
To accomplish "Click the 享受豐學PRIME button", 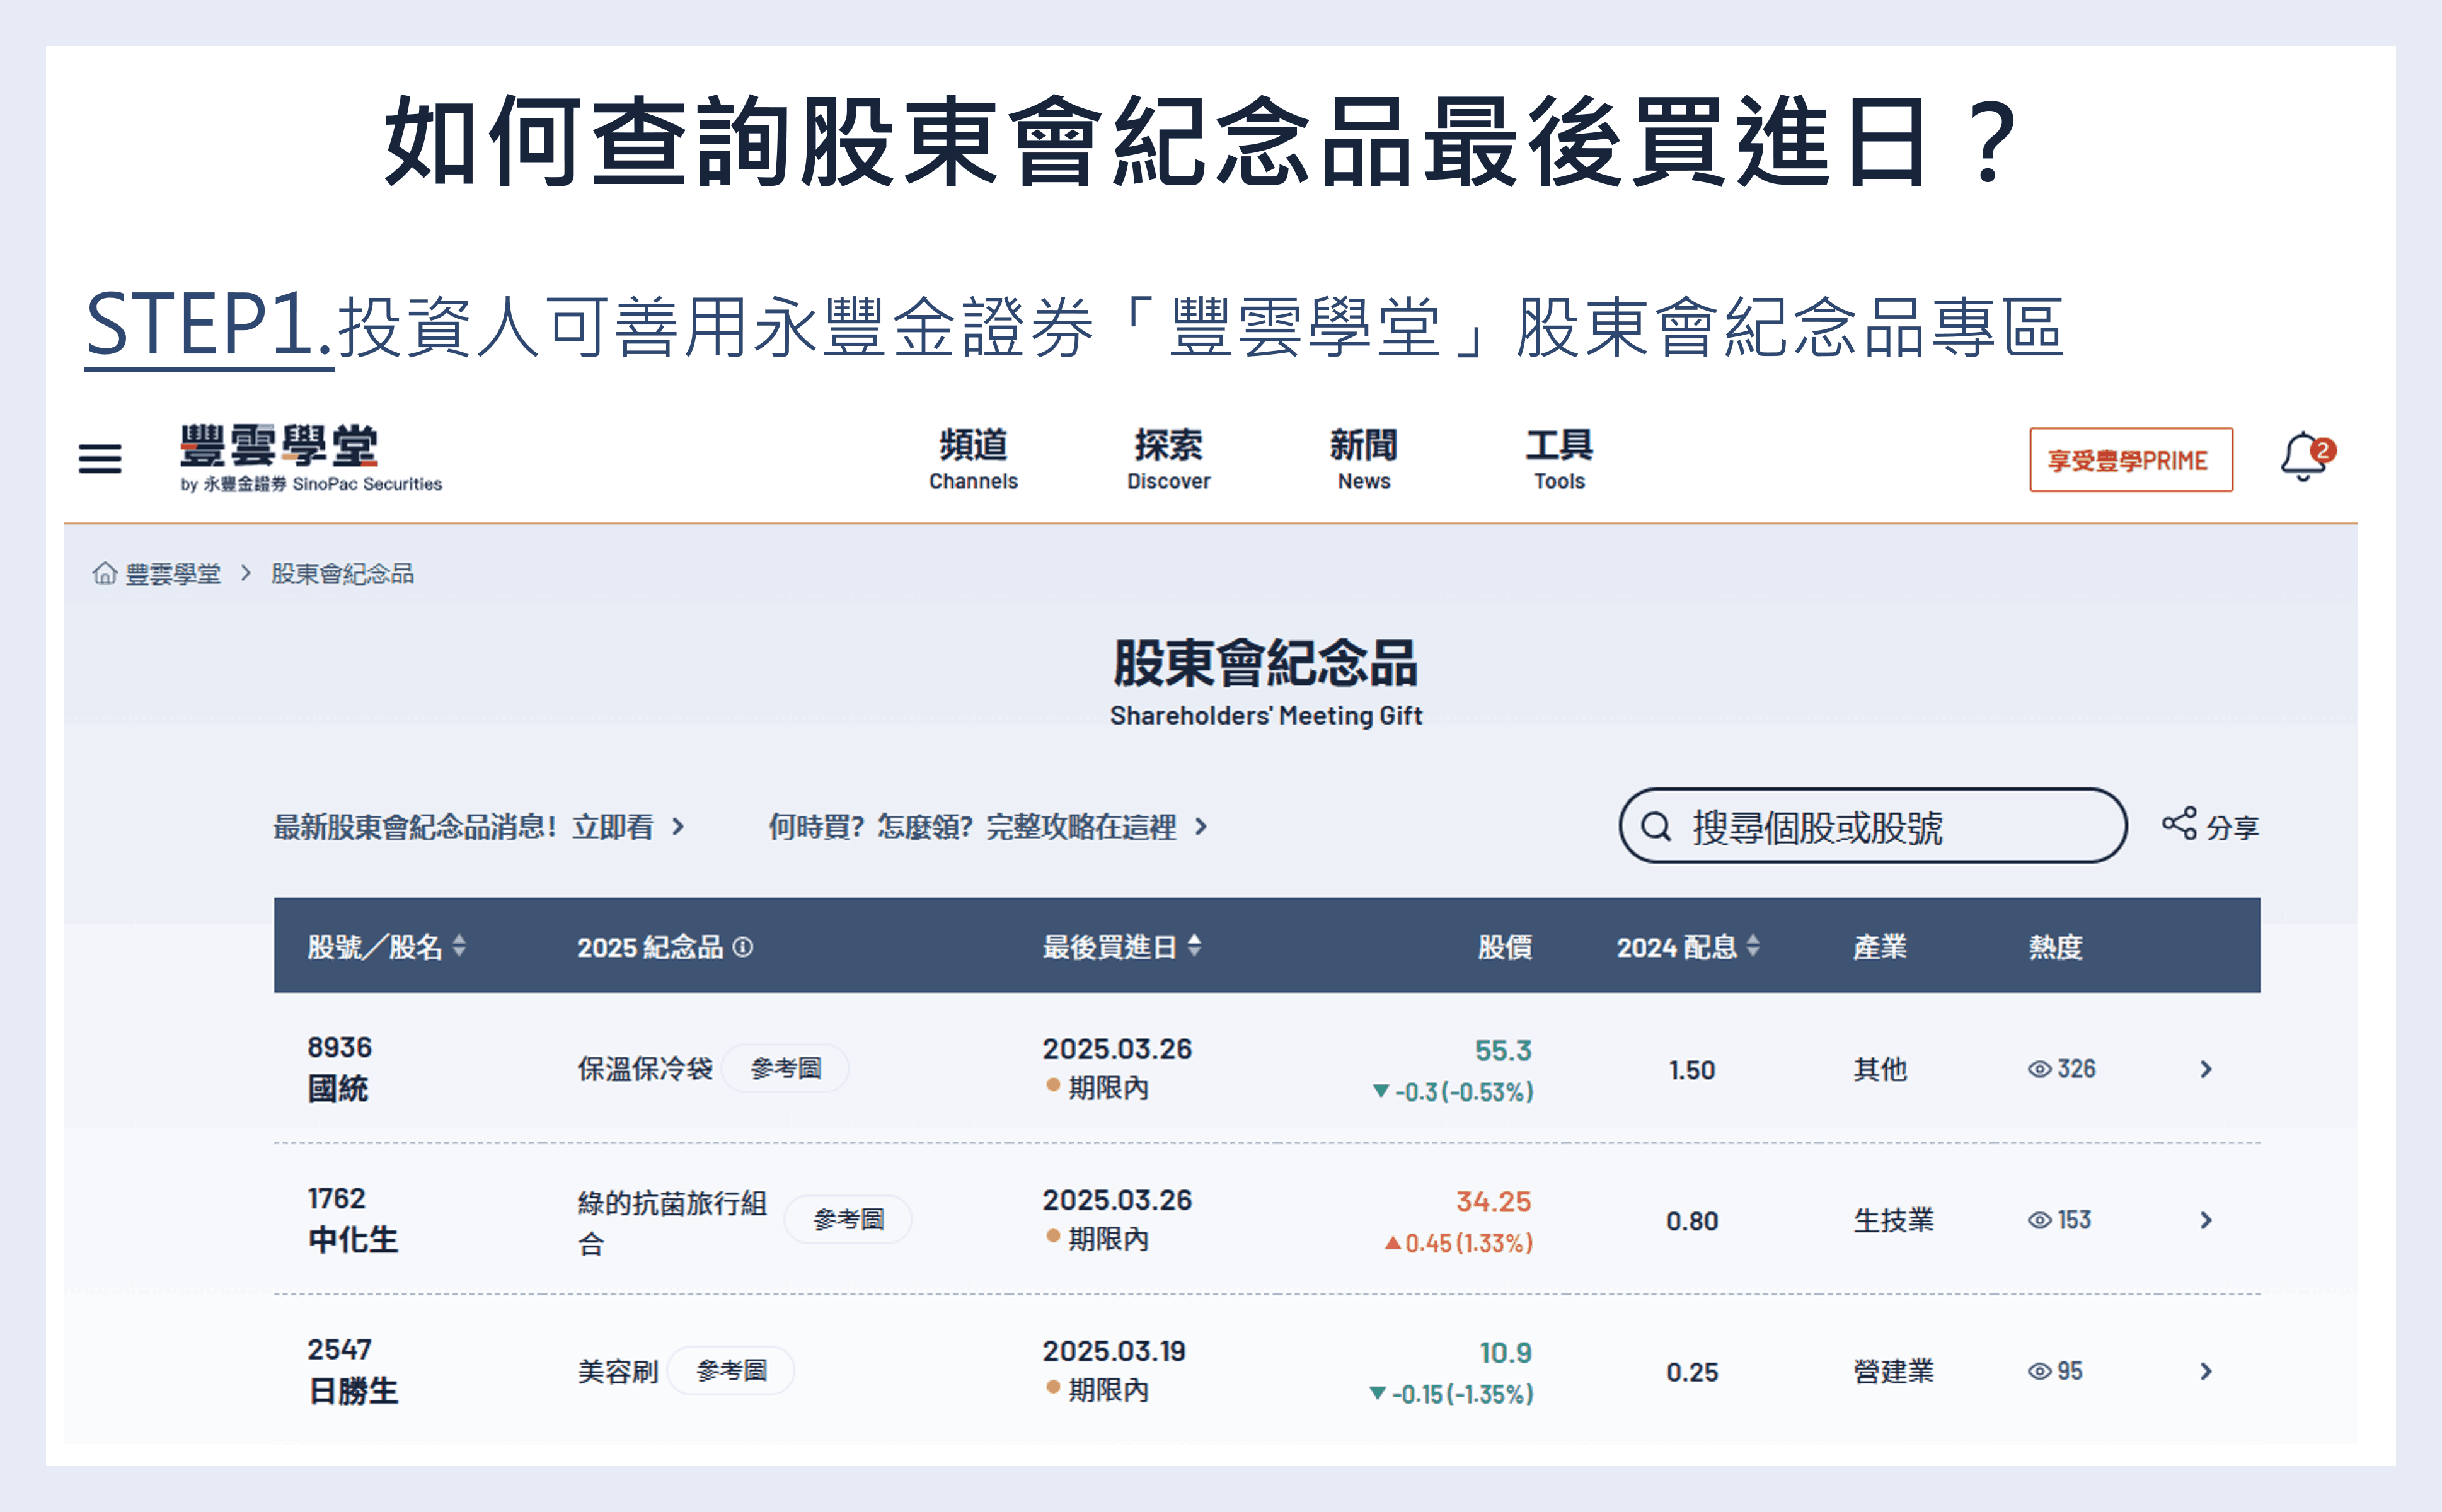I will tap(2131, 459).
